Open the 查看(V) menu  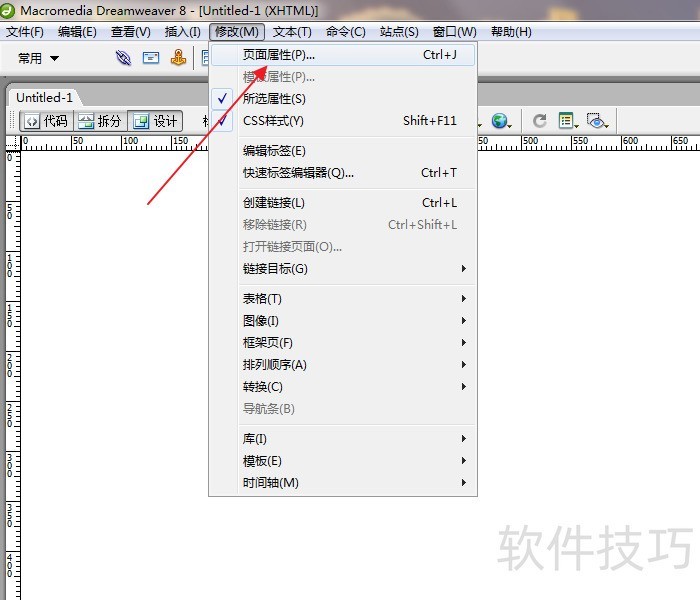131,32
